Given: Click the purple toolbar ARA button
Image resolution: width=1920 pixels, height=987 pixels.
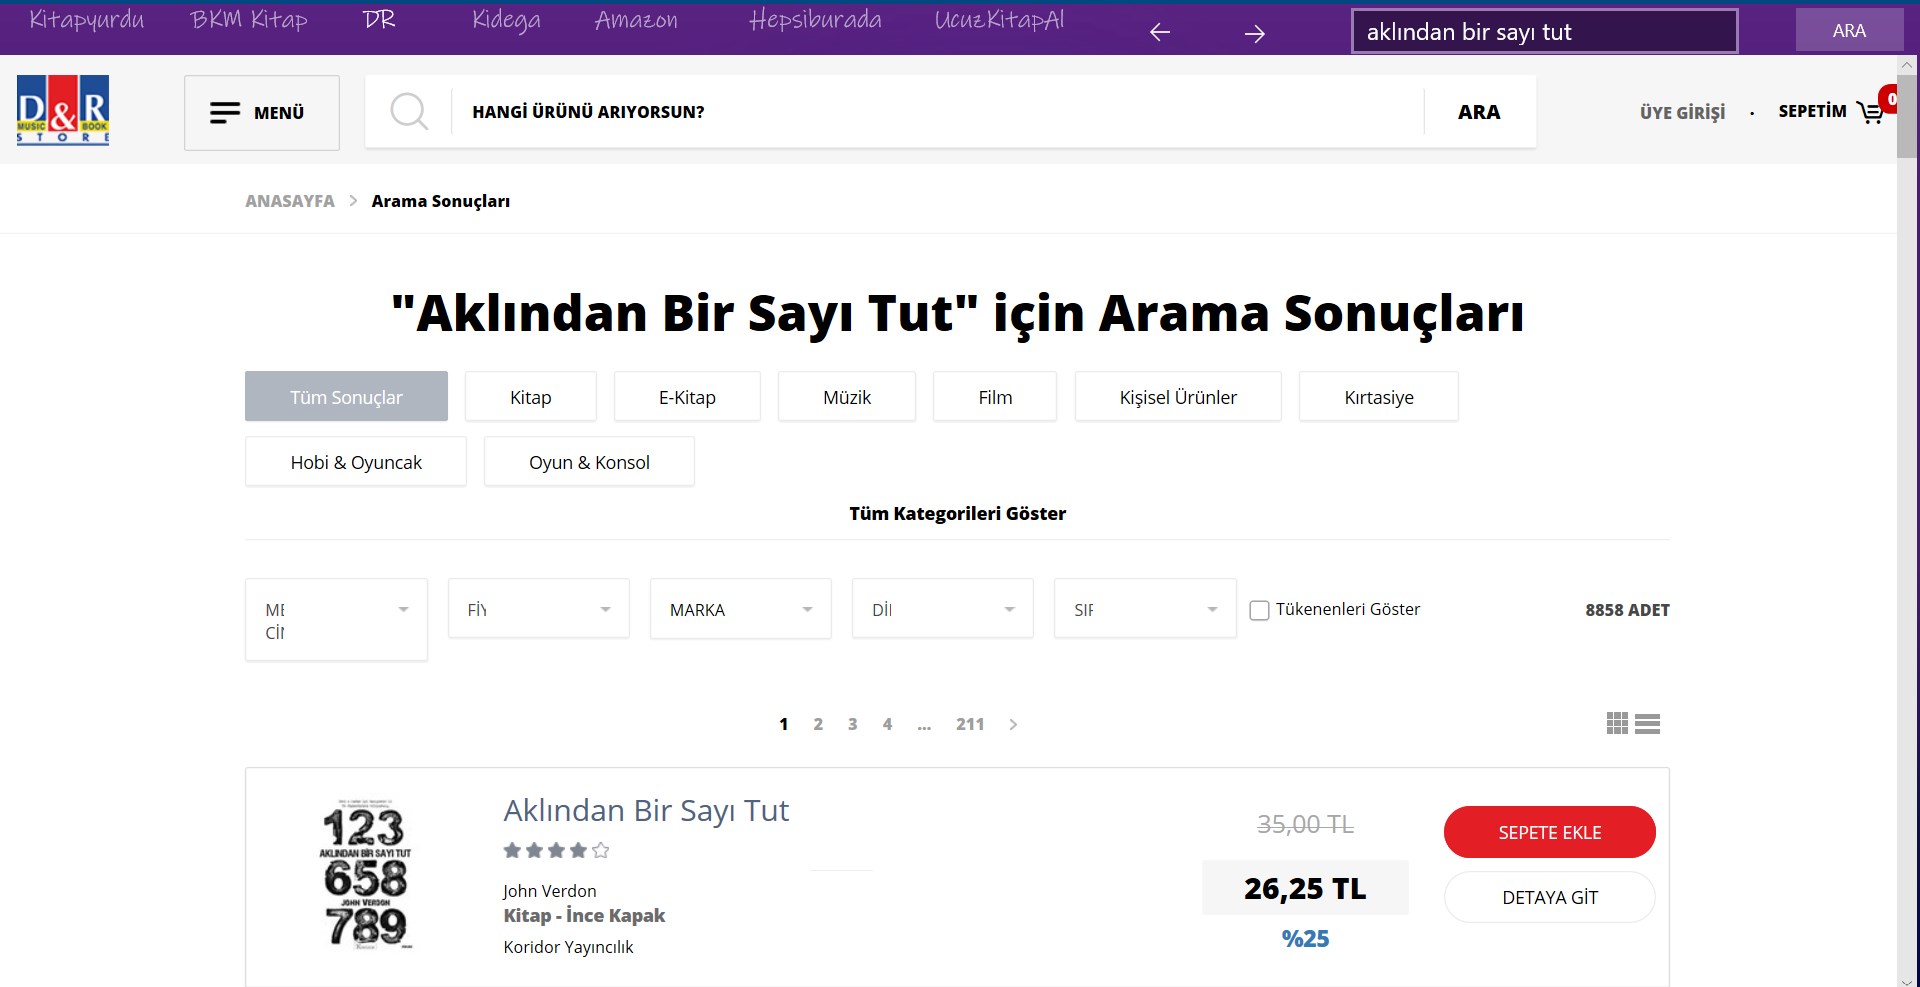Looking at the screenshot, I should click(x=1849, y=30).
